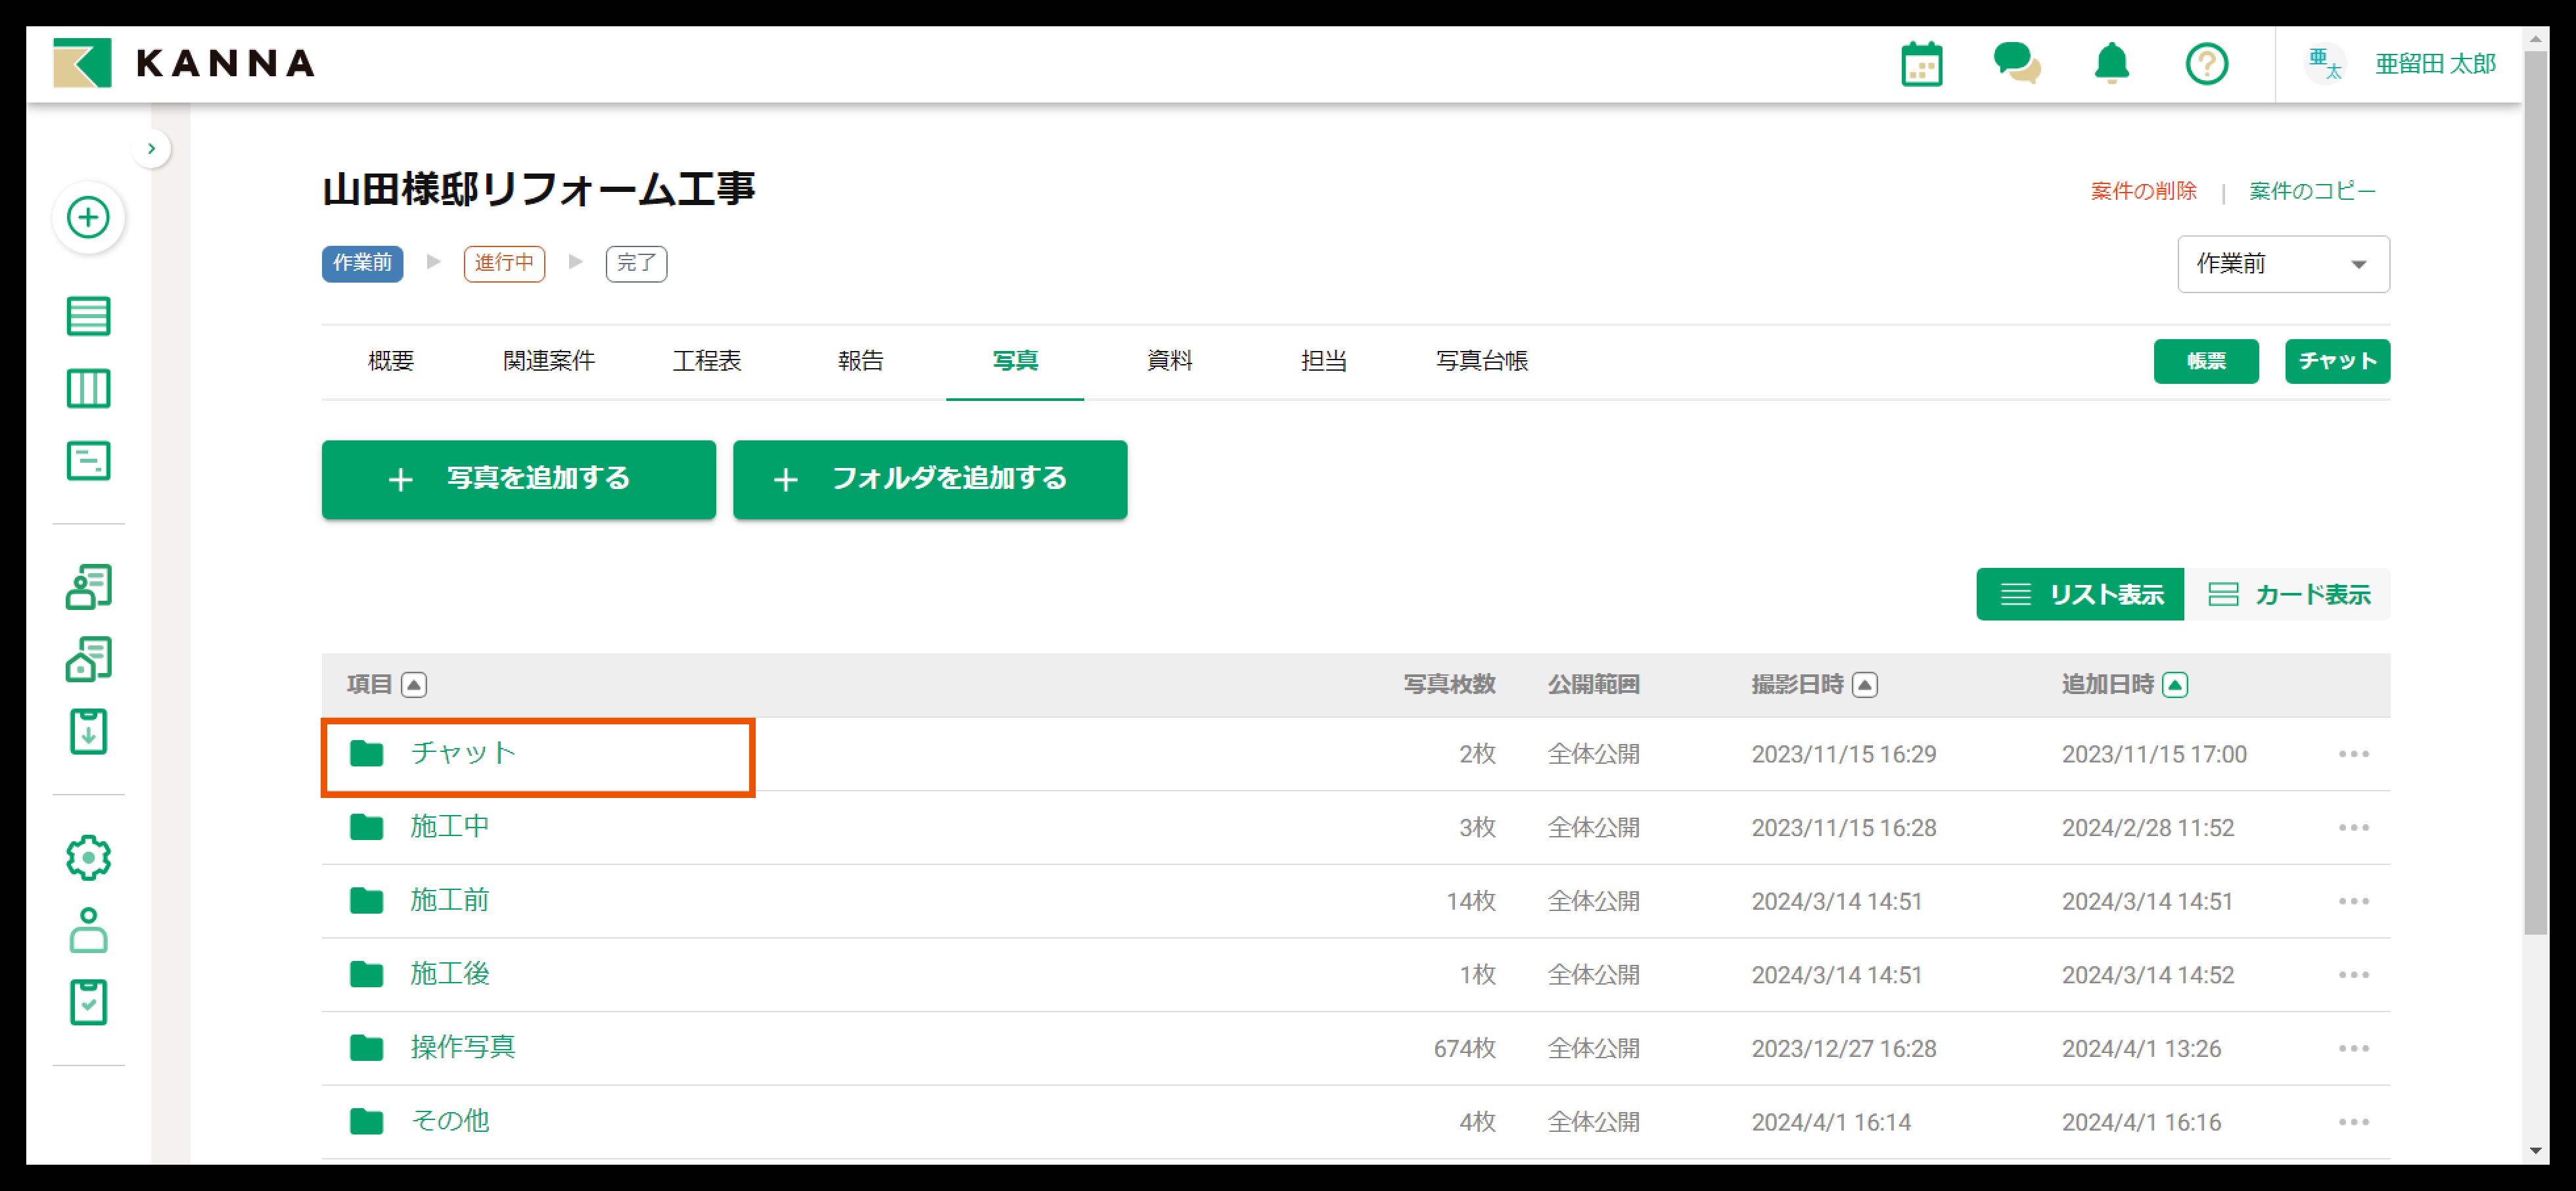The height and width of the screenshot is (1191, 2576).
Task: Open sidebar board columns icon
Action: point(88,388)
